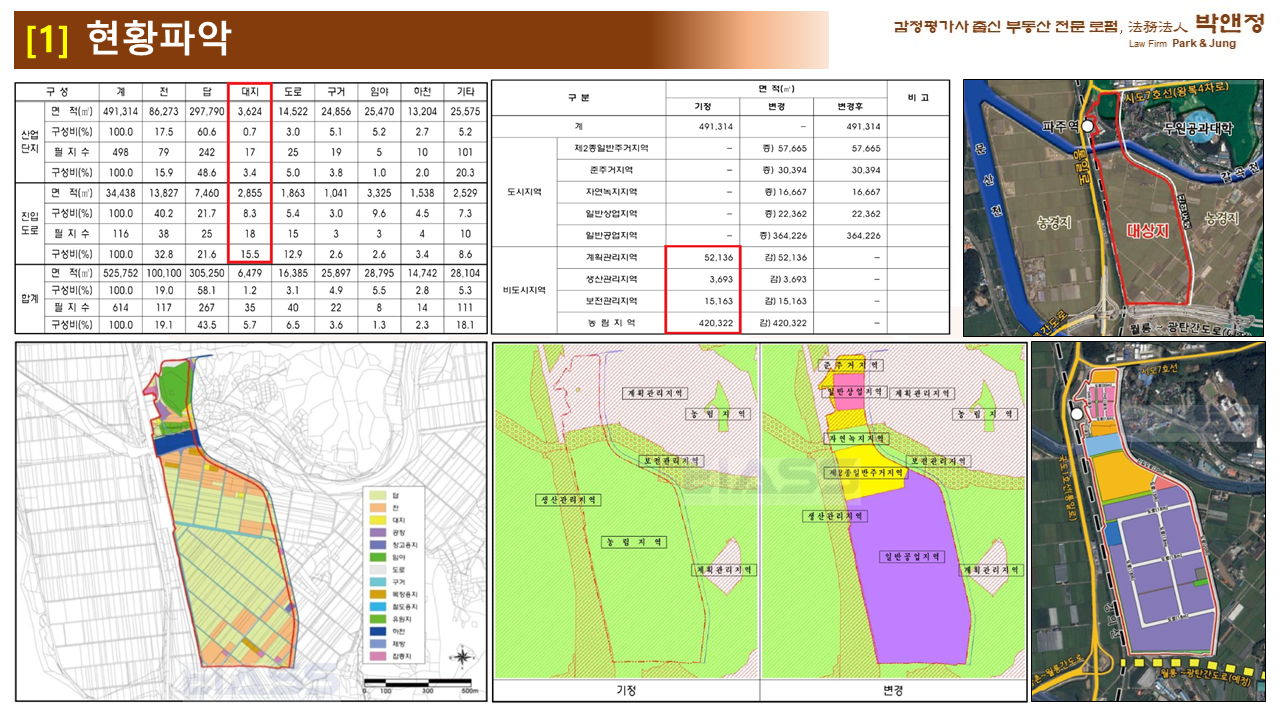1280x720 pixels.
Task: Click the white 파주역 station marker on the aerial map
Action: coord(1089,127)
